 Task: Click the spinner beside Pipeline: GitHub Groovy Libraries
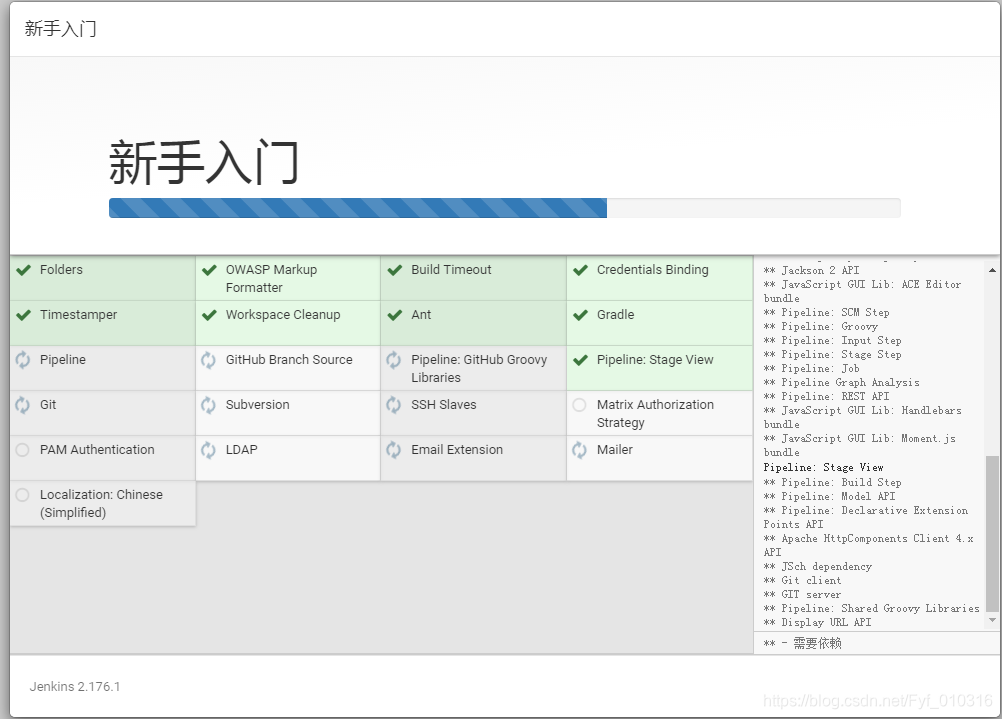click(394, 360)
